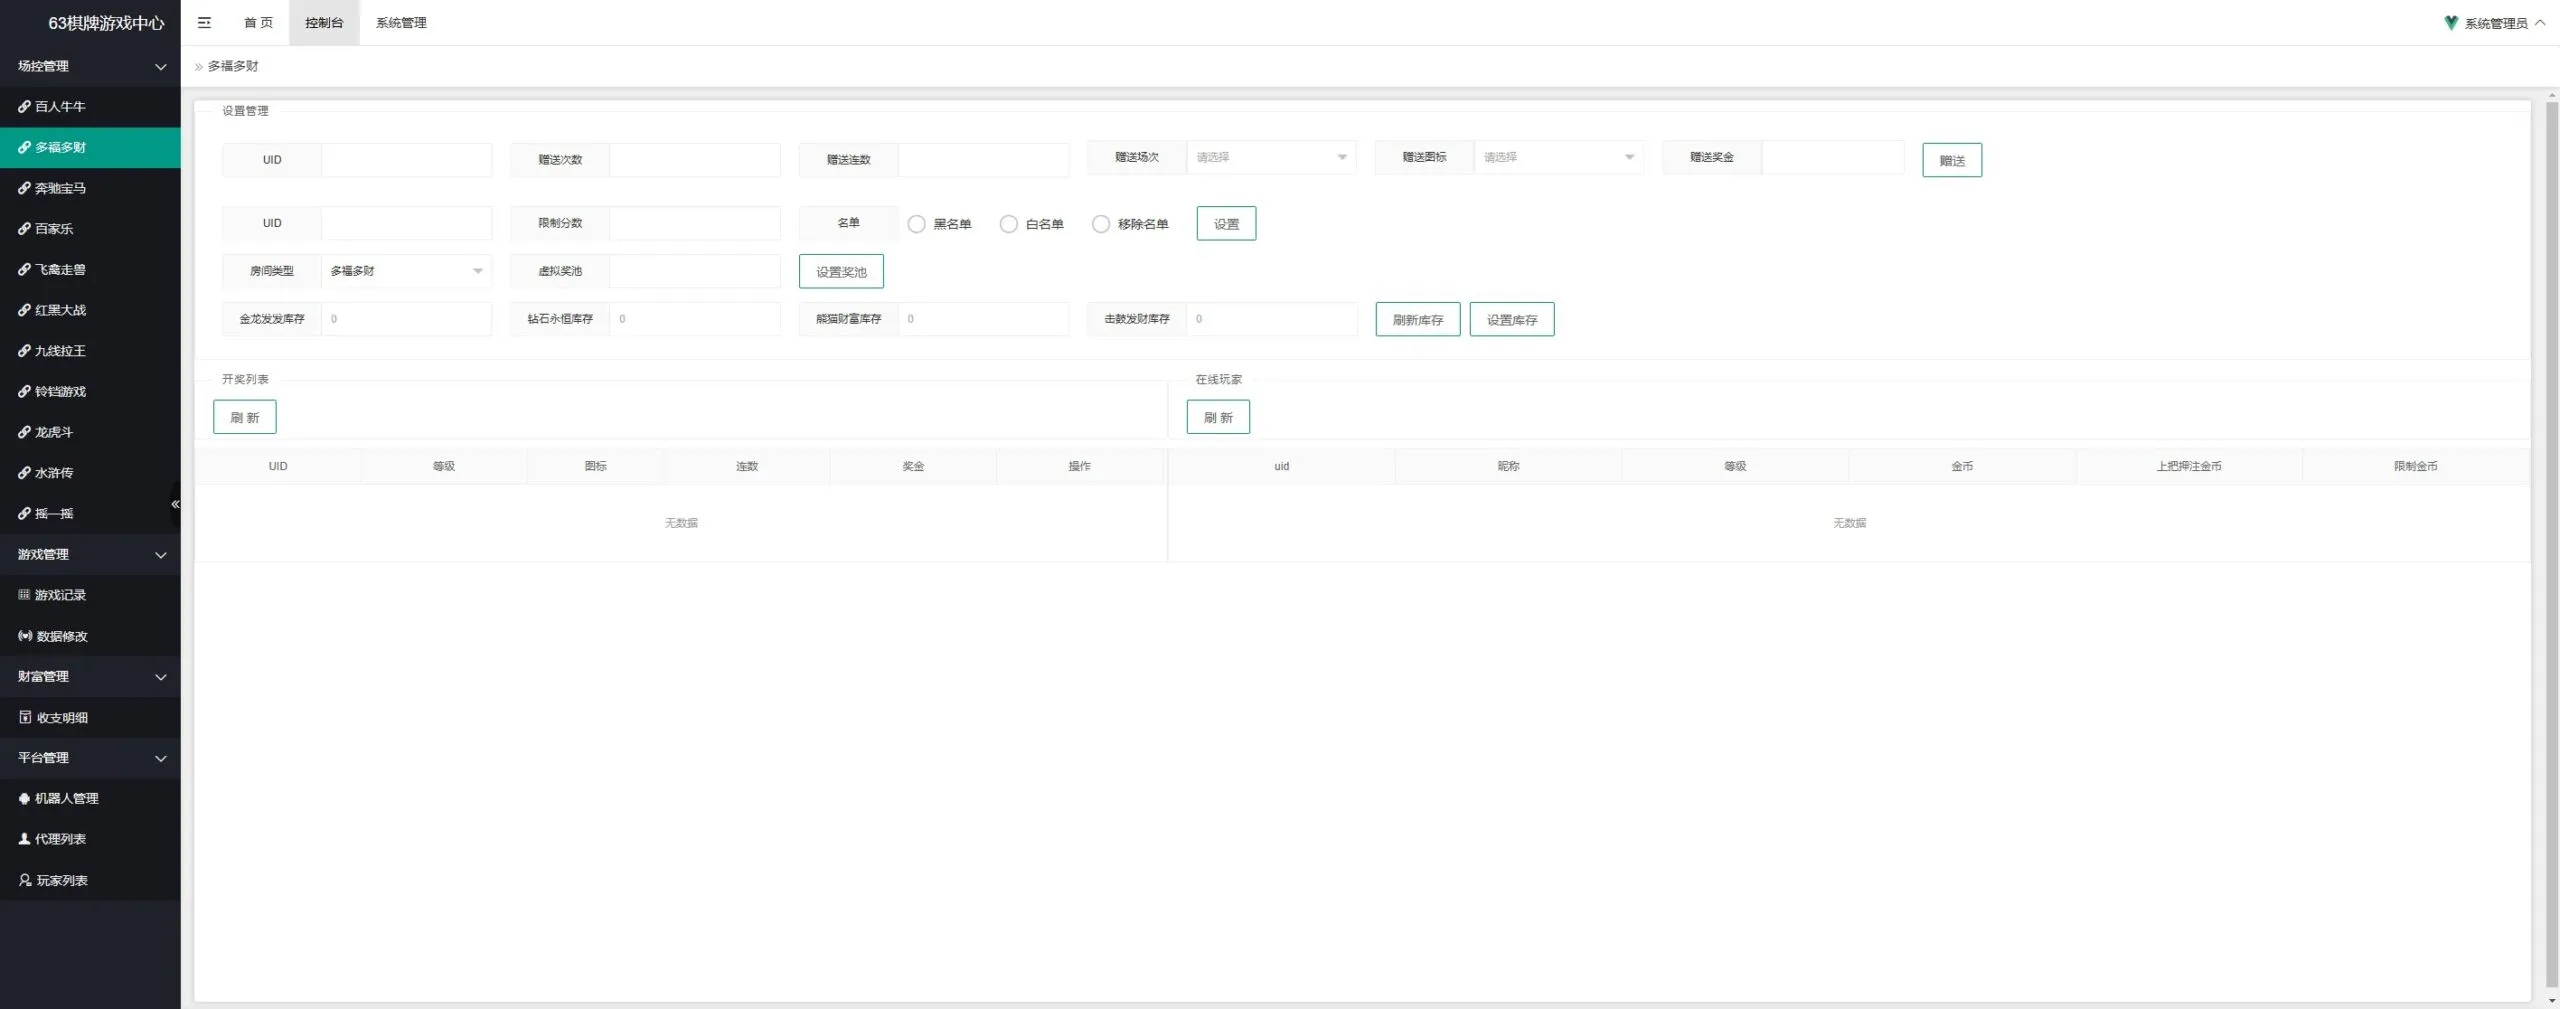Open the 赠送图标 dropdown

(1559, 157)
